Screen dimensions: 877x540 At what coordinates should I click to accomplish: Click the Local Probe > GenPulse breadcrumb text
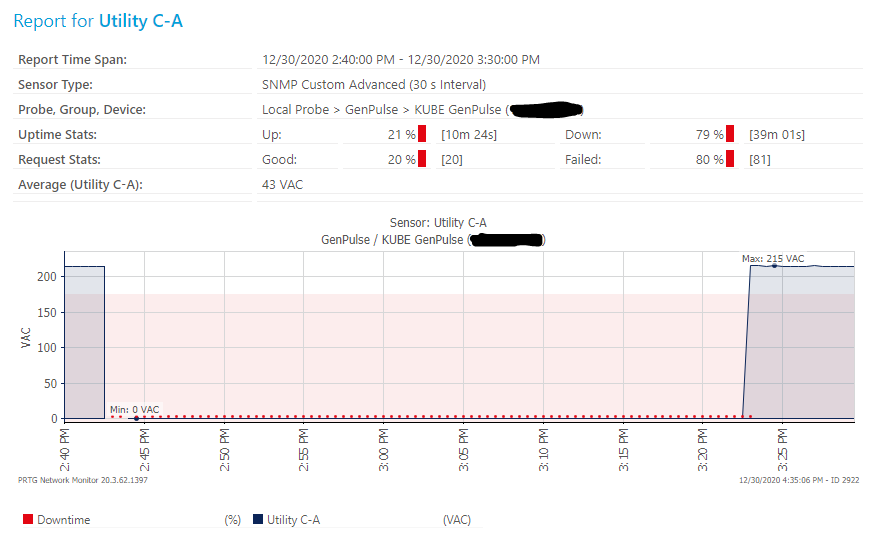pos(325,110)
